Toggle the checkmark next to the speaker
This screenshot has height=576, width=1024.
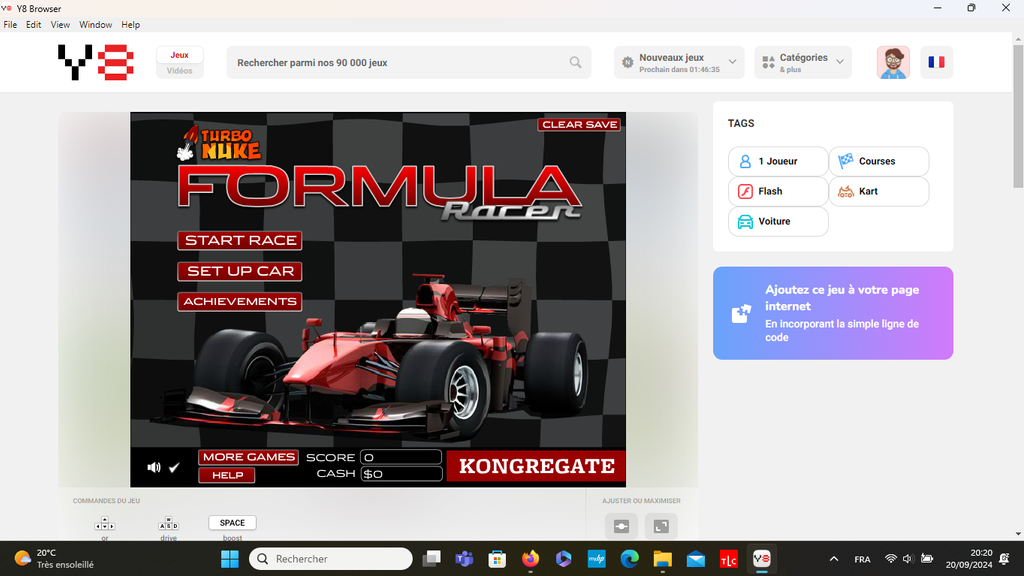[x=174, y=467]
